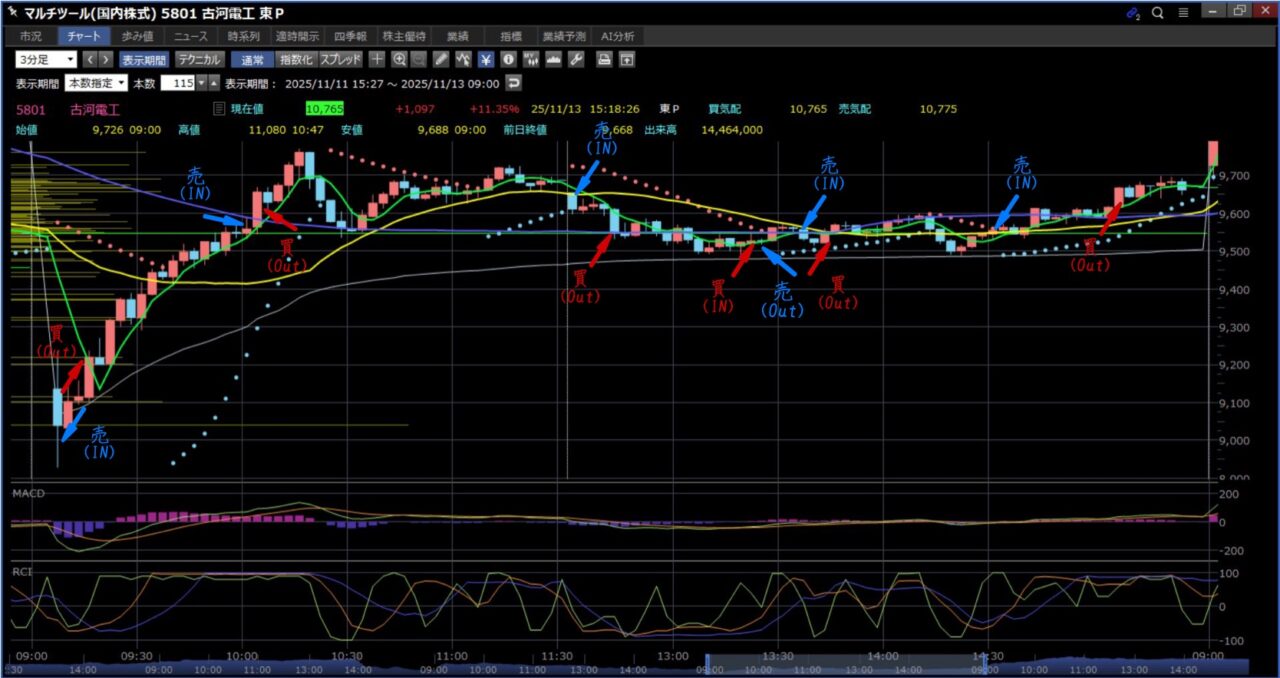Zoom in using the magnifier plus icon
The height and width of the screenshot is (678, 1280).
tap(399, 59)
